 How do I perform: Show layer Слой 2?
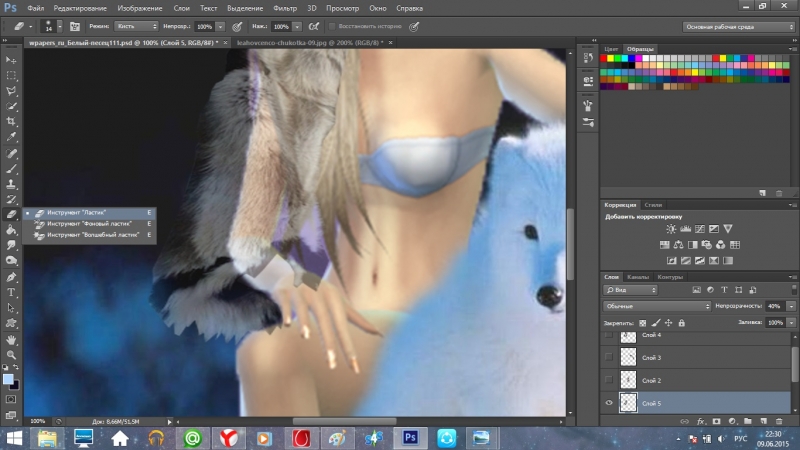[x=609, y=380]
